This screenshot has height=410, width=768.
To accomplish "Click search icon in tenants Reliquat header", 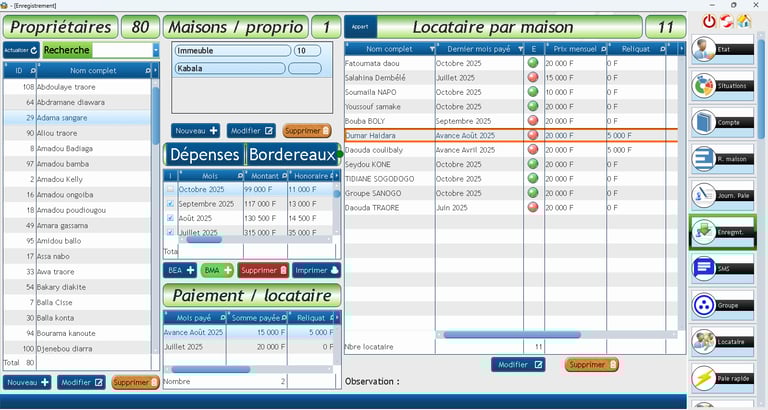I will [x=662, y=49].
